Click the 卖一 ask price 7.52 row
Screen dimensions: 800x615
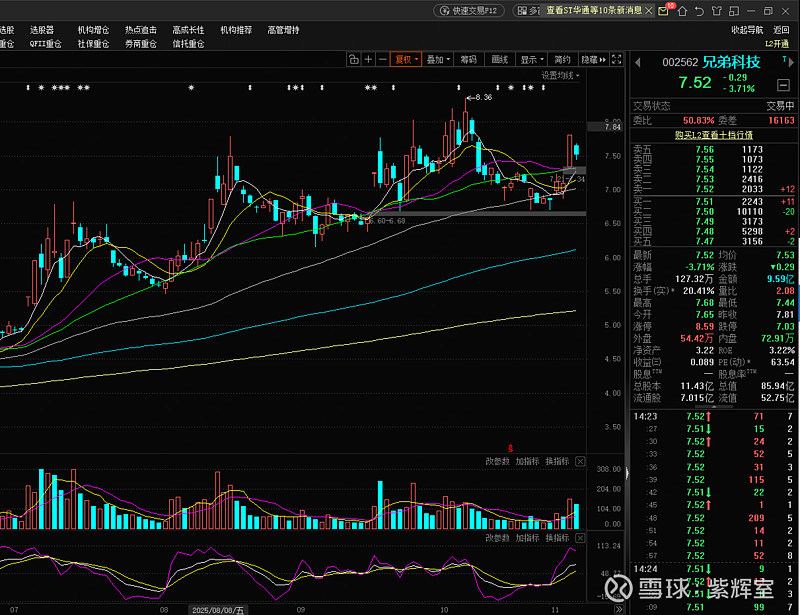pyautogui.click(x=714, y=189)
